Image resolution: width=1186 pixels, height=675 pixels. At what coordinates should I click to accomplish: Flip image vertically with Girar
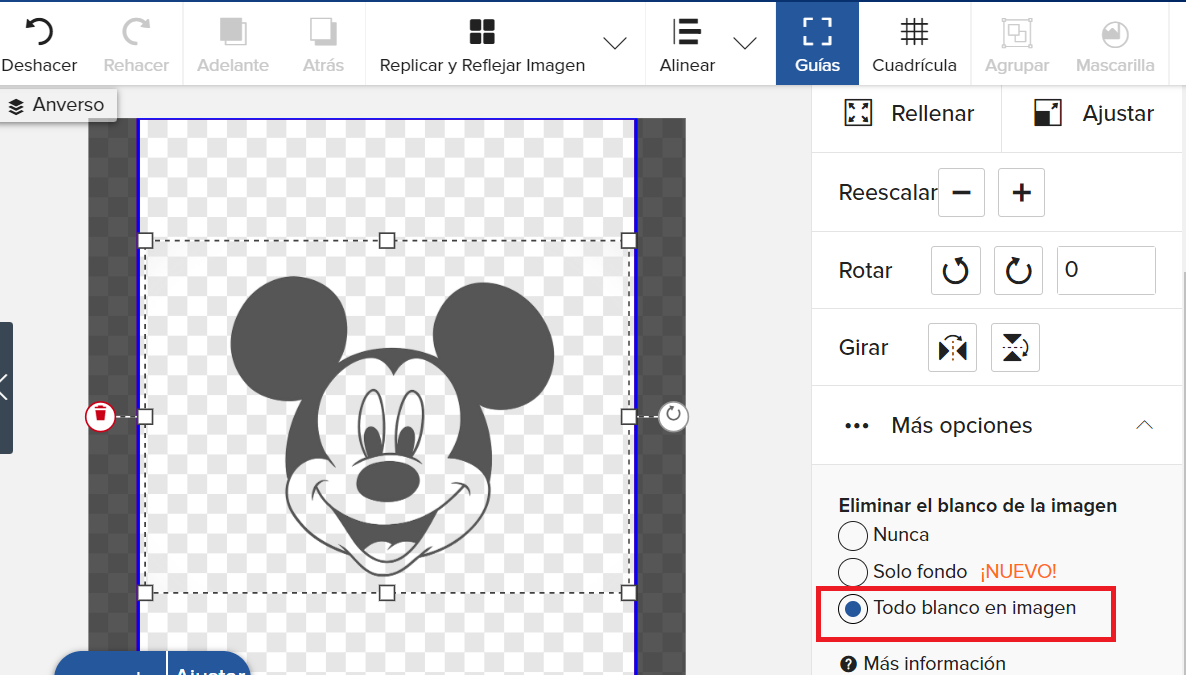click(x=1015, y=347)
